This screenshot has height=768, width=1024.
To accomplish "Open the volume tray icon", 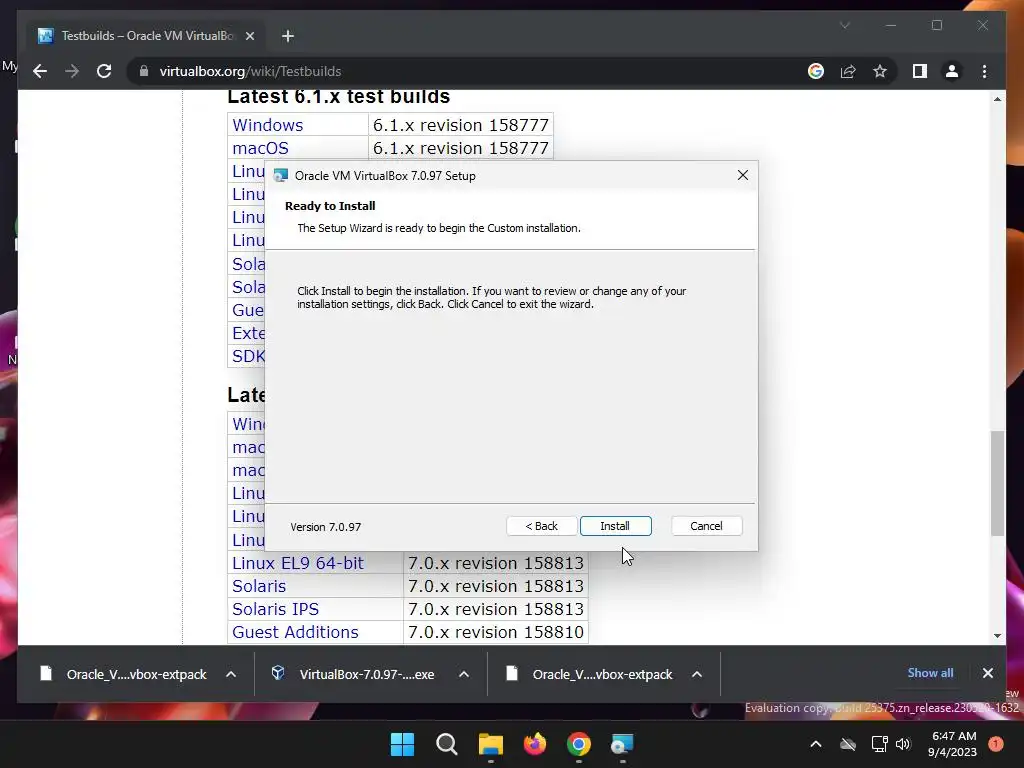I will click(903, 744).
